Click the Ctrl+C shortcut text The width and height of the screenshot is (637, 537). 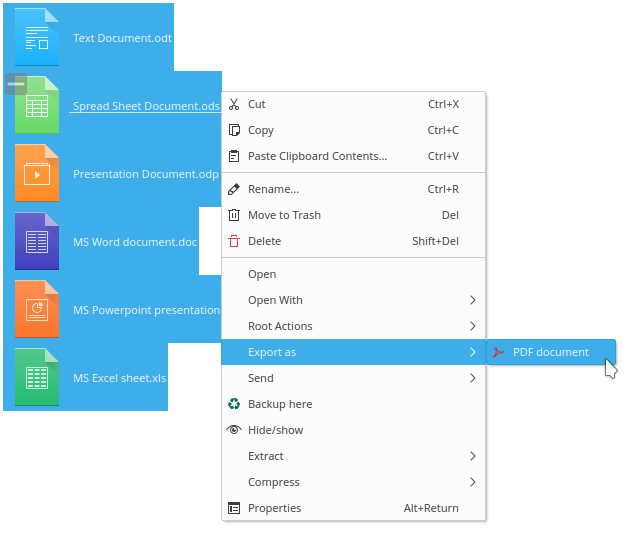(x=443, y=130)
